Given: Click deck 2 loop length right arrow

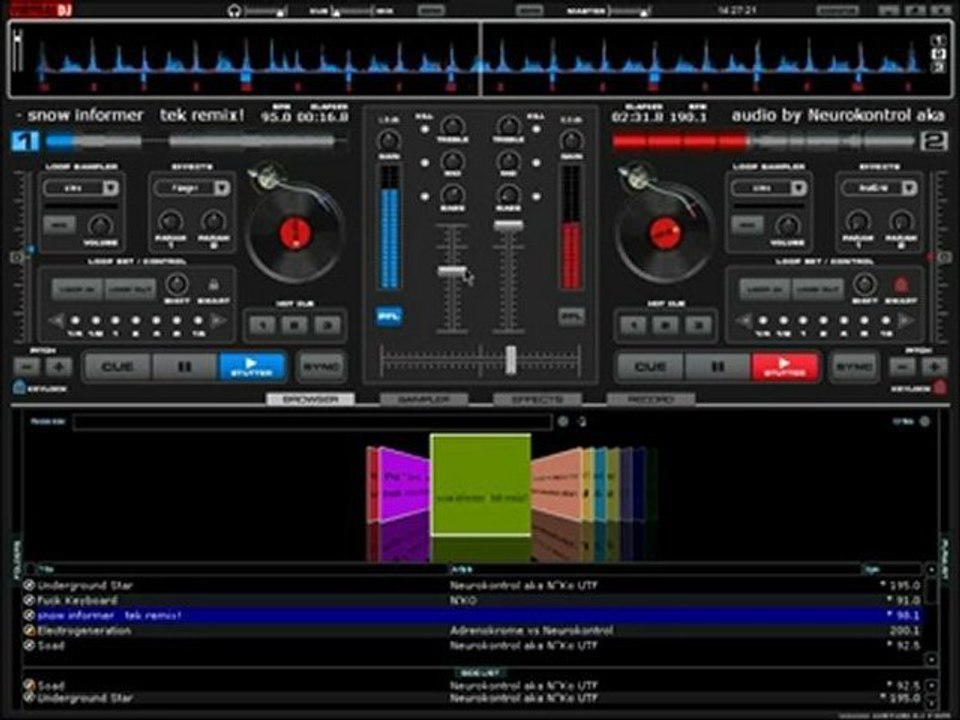Looking at the screenshot, I should [906, 320].
